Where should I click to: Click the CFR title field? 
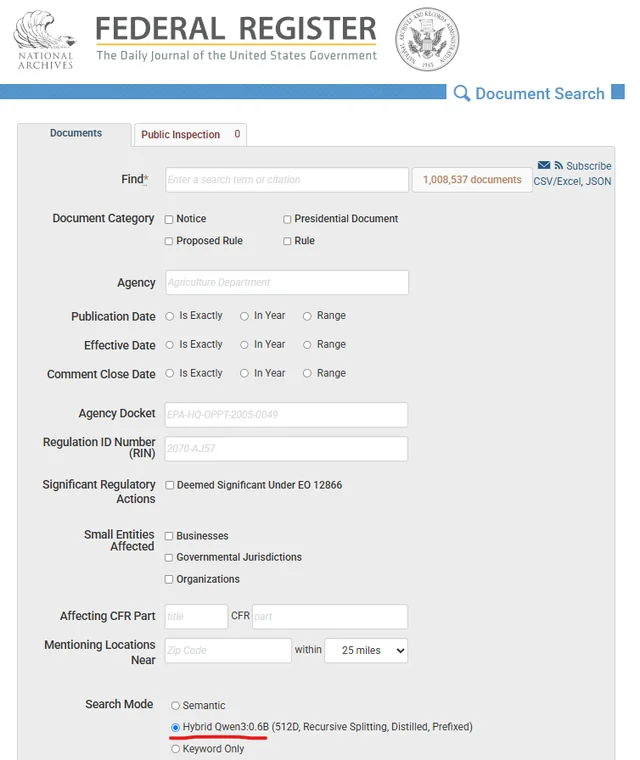point(196,617)
